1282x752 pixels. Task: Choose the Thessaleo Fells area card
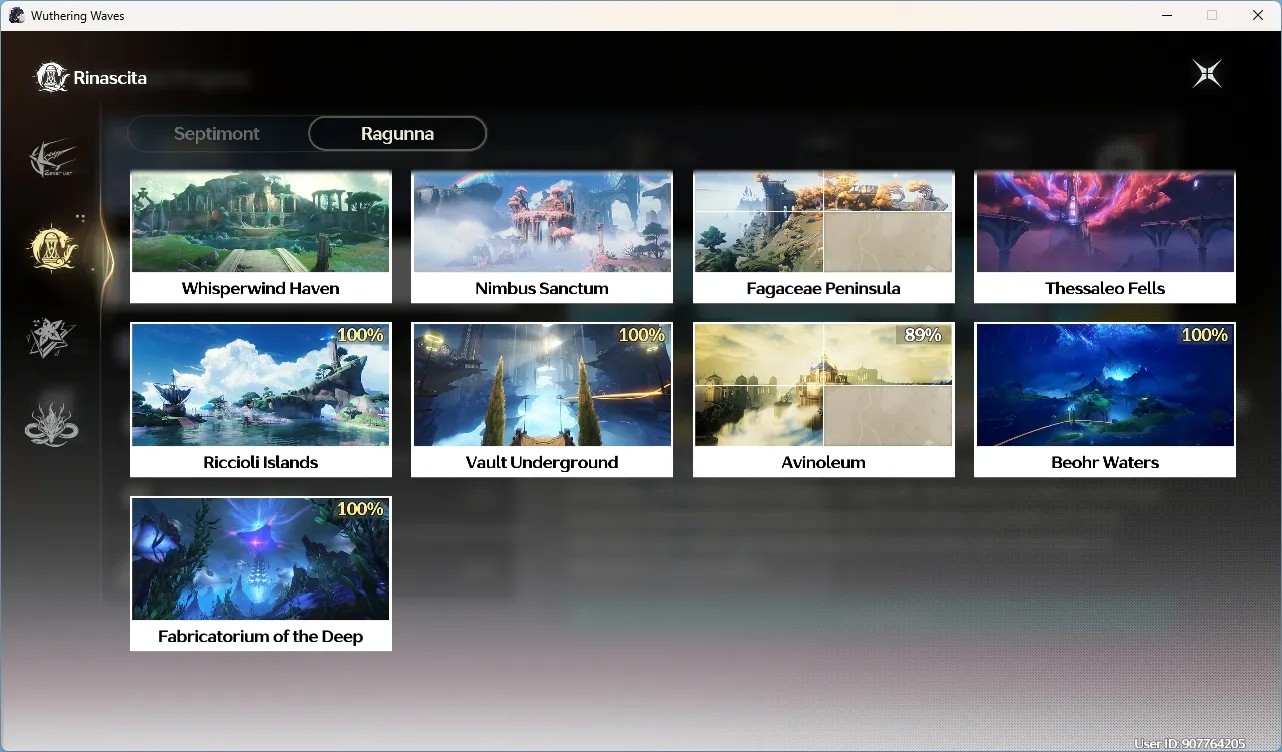tap(1105, 237)
